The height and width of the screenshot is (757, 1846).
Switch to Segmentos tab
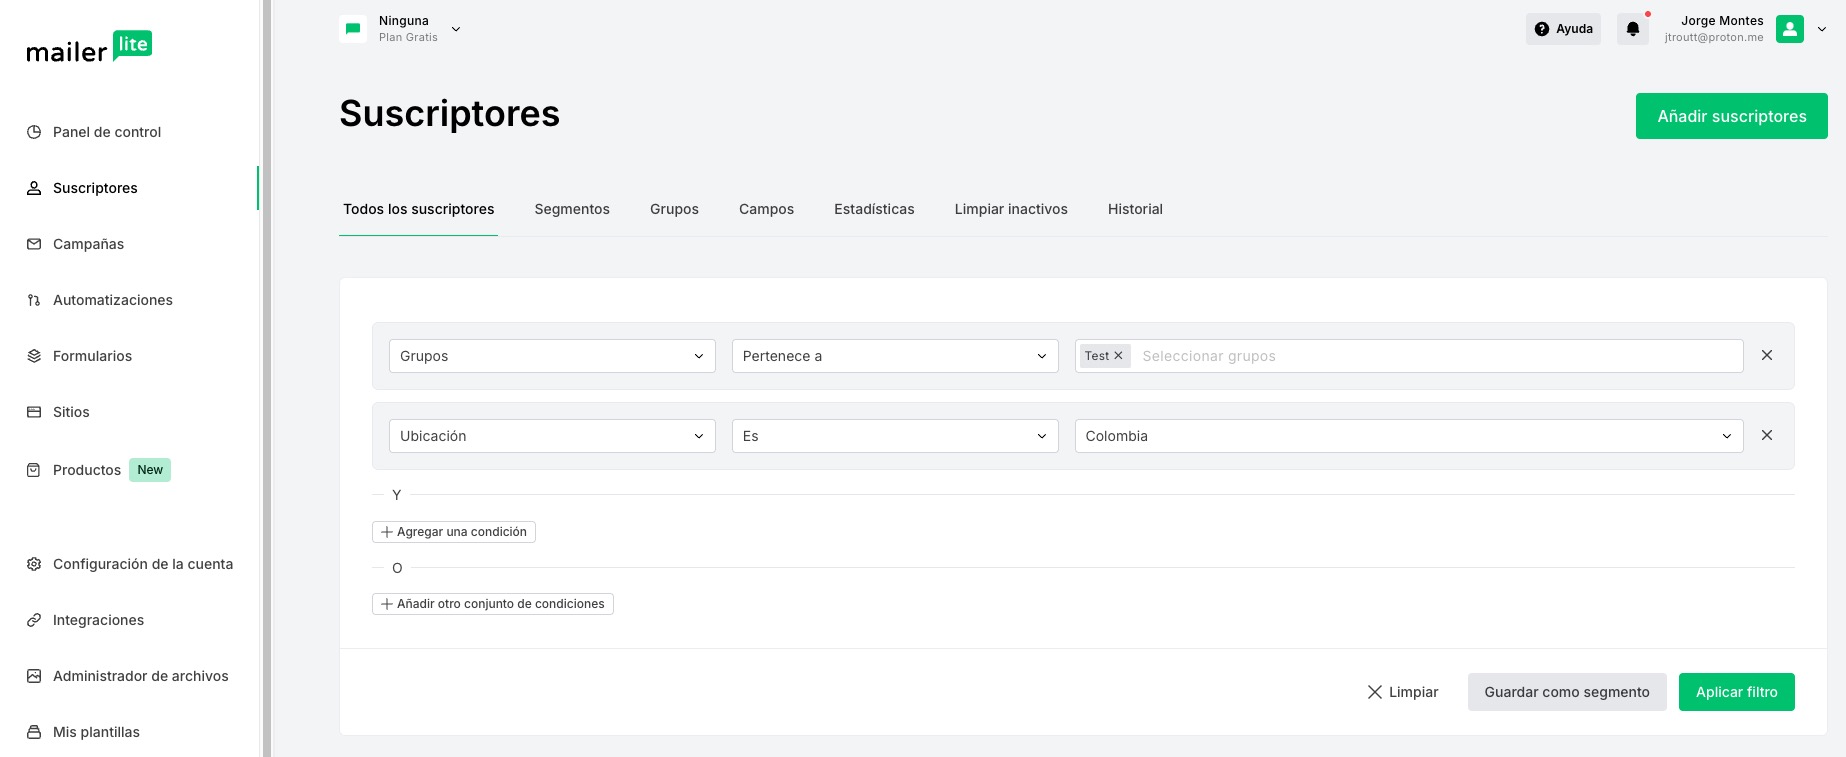(572, 209)
